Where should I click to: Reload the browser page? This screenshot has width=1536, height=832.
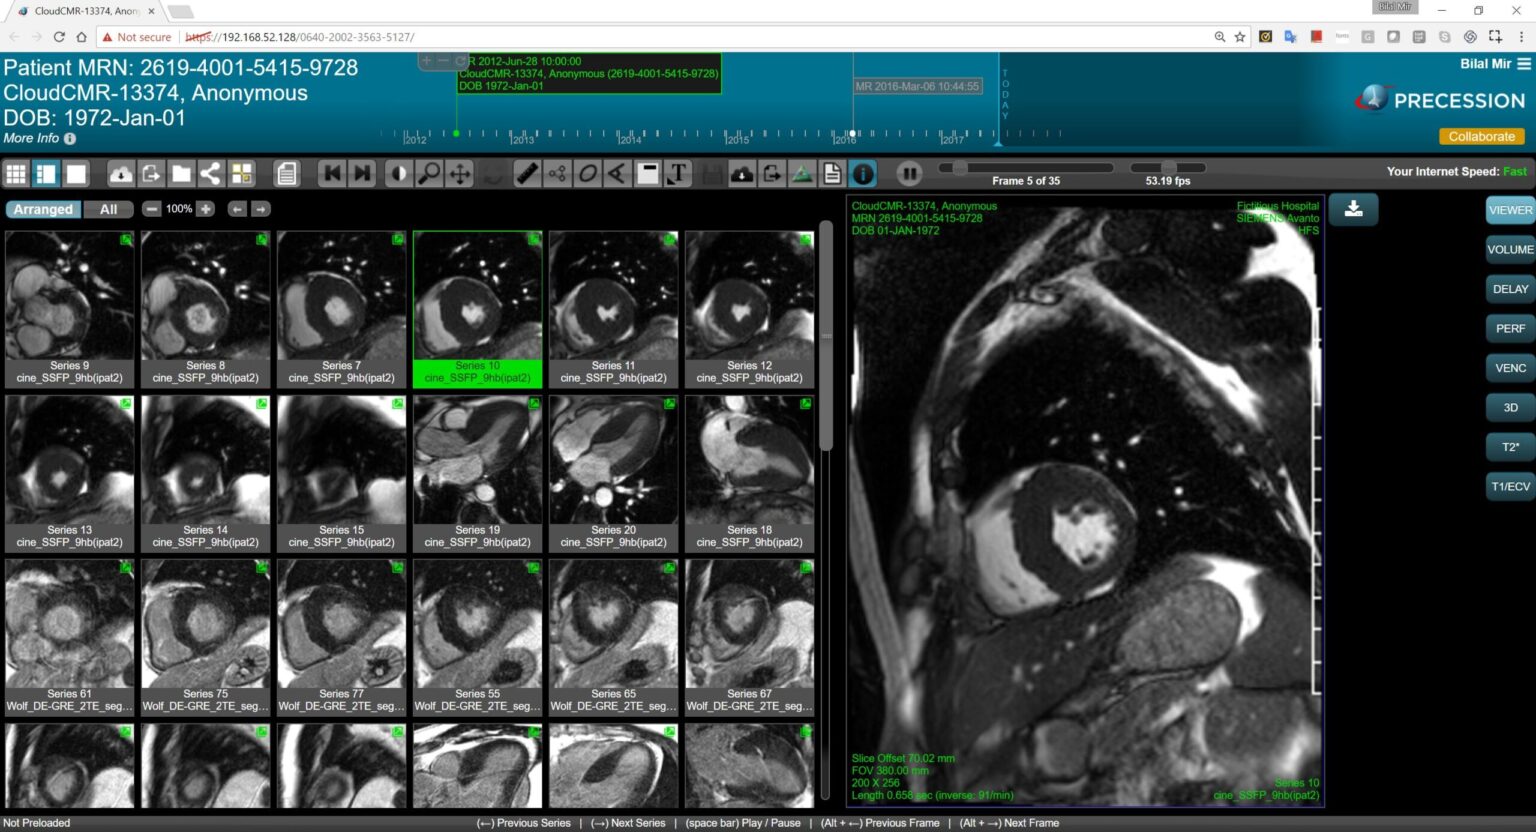click(x=59, y=37)
